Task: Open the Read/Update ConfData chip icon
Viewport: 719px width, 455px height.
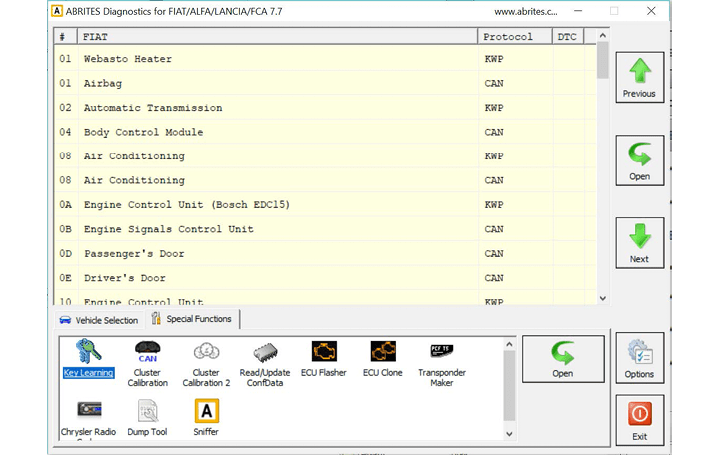Action: (x=265, y=353)
